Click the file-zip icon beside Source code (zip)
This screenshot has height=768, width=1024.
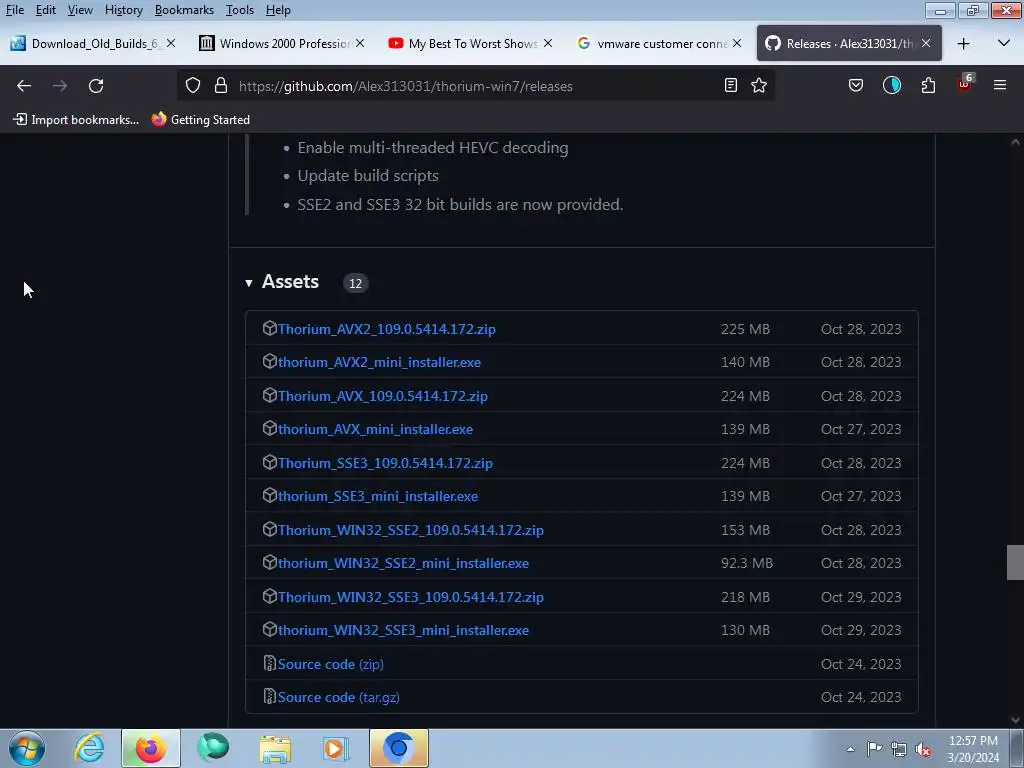pyautogui.click(x=269, y=663)
